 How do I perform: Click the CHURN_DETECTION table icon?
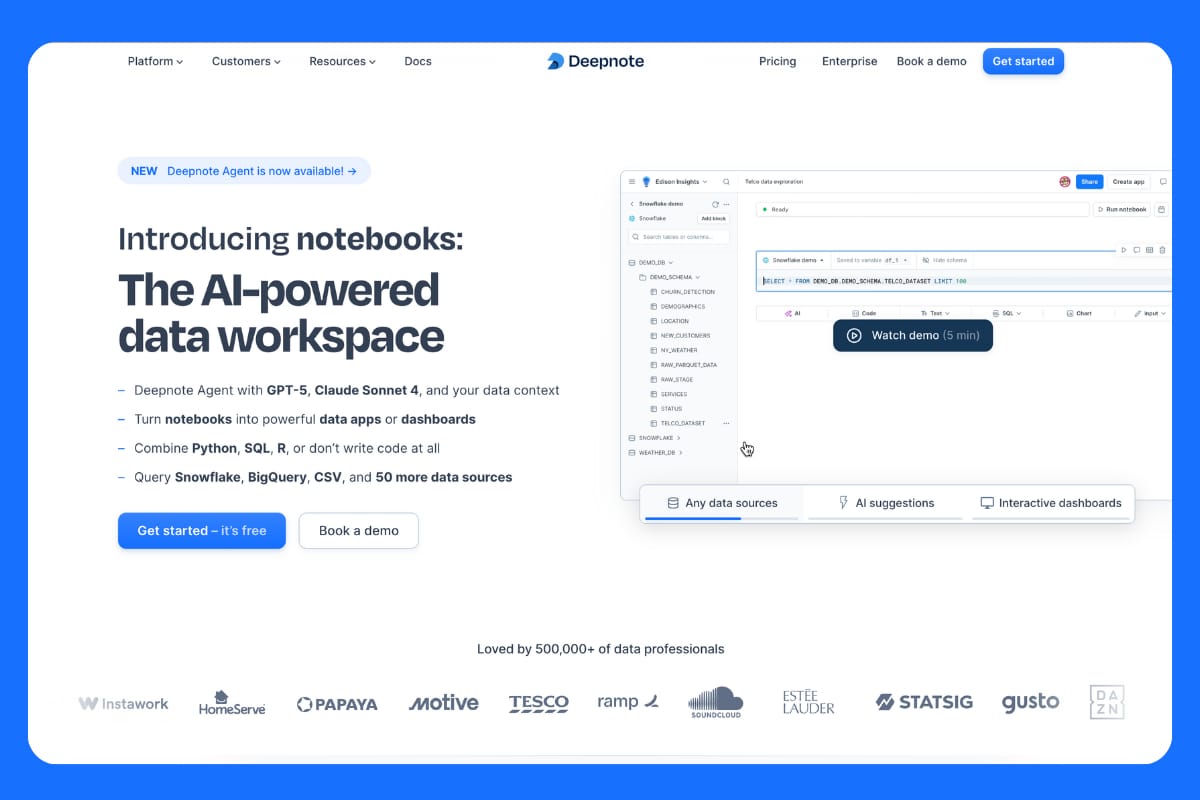pos(654,292)
